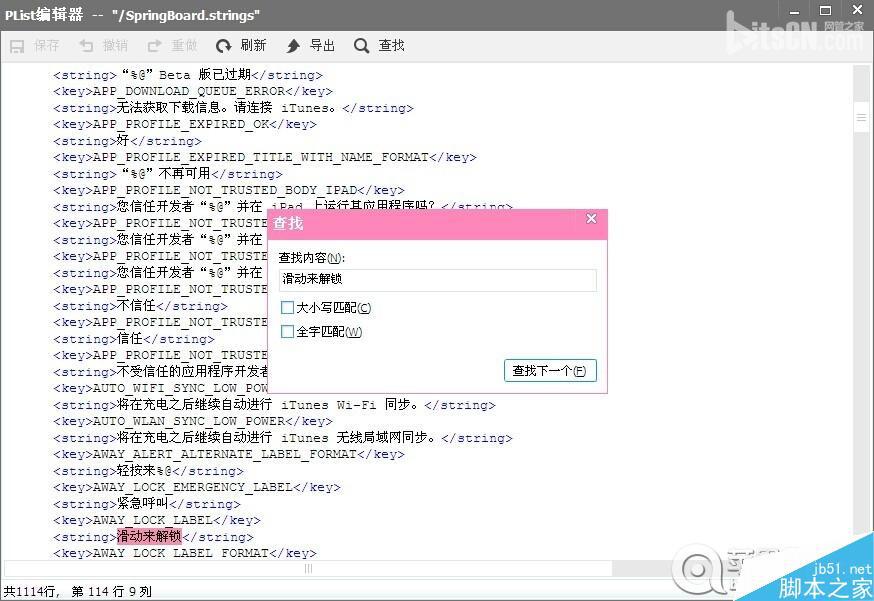Click the 好 string line
This screenshot has width=874, height=601.
coord(127,140)
